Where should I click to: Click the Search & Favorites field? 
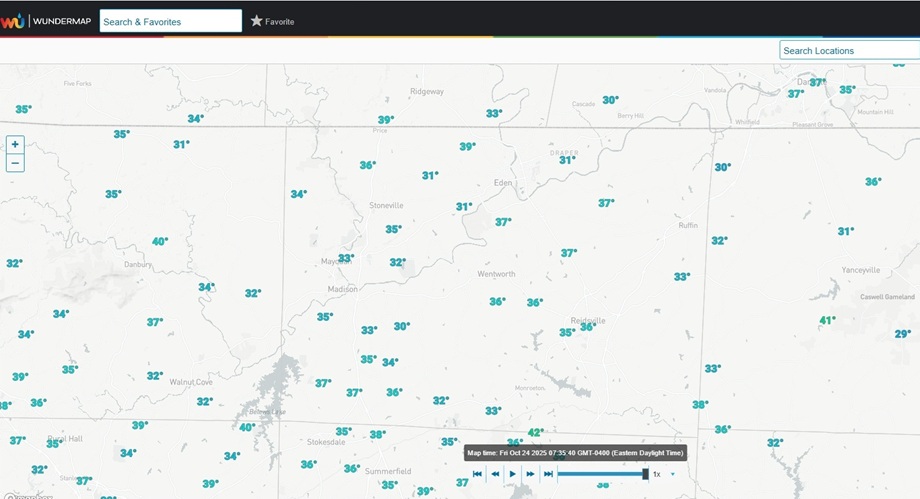click(x=170, y=21)
